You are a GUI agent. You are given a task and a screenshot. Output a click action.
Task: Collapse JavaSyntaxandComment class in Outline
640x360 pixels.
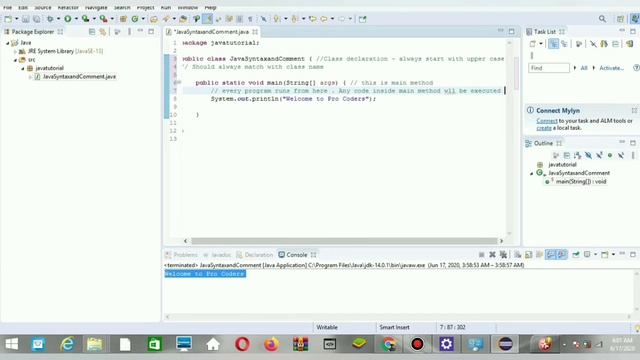coord(531,173)
